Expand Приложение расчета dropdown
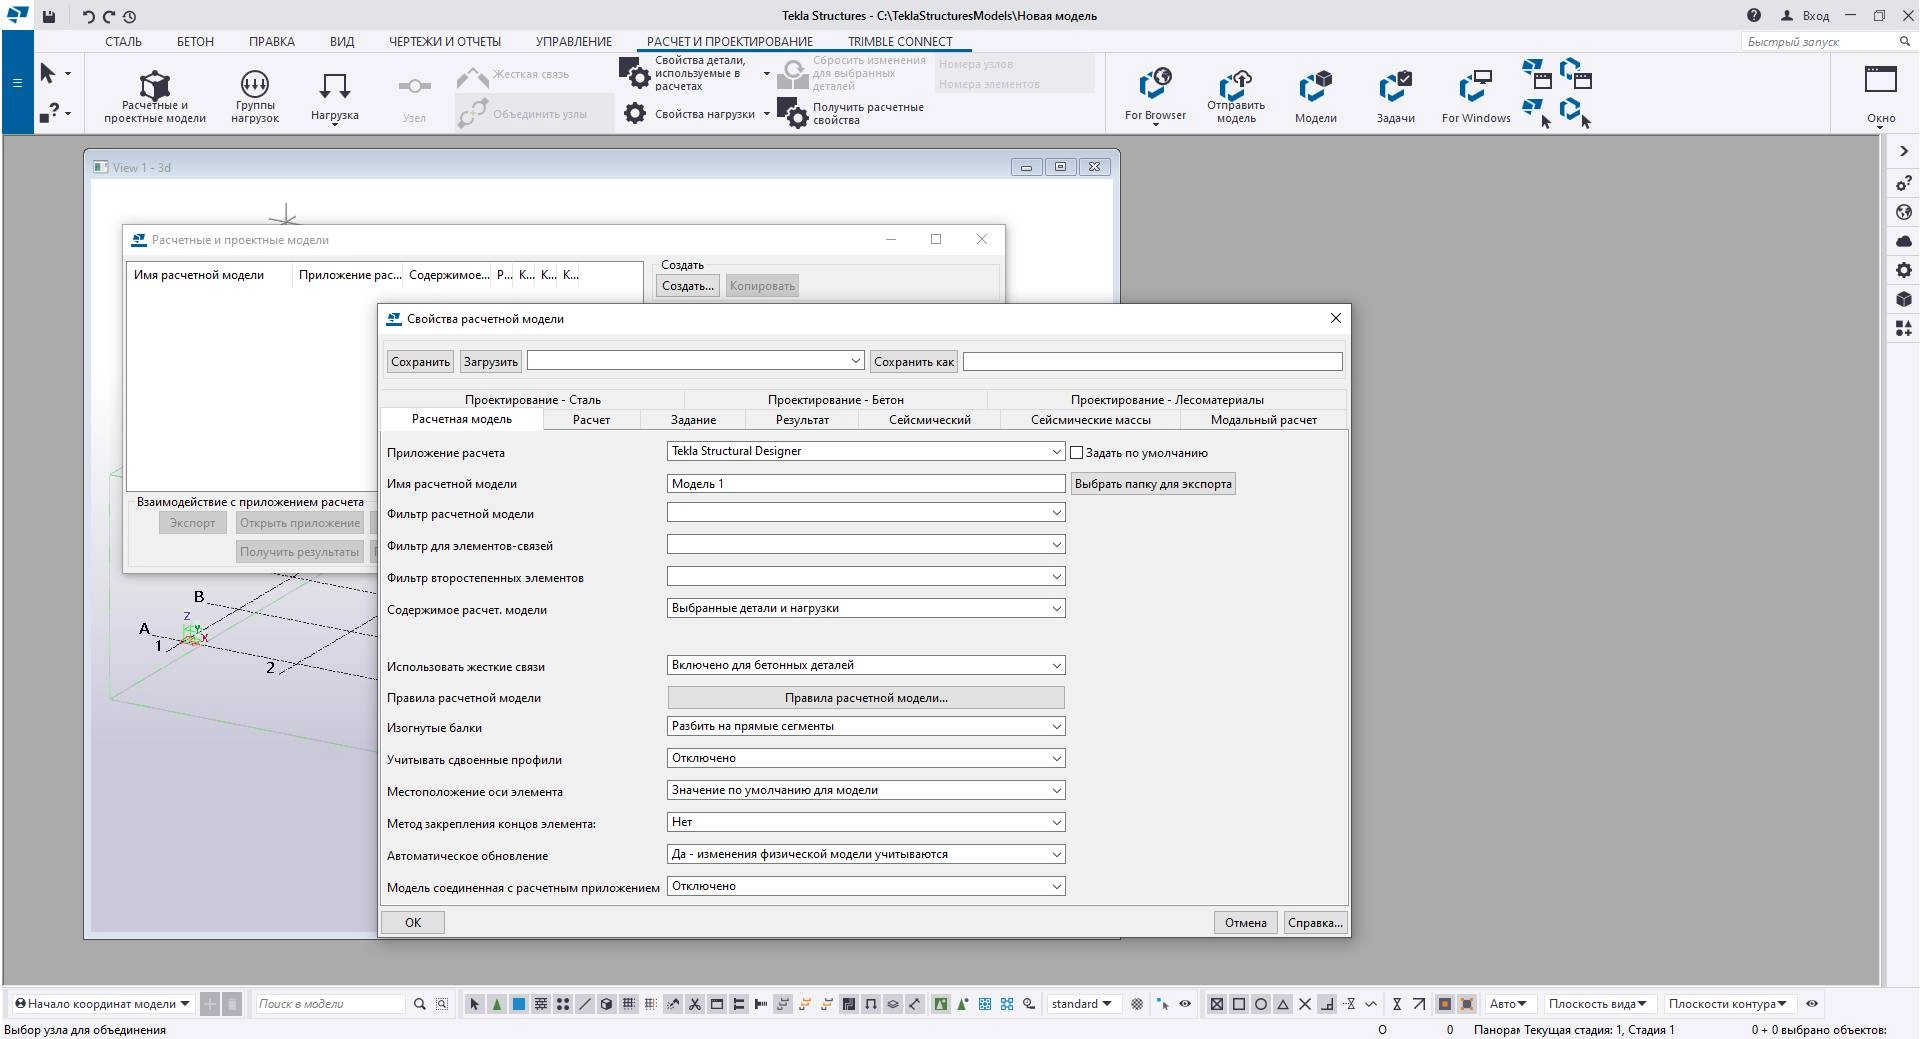The image size is (1922, 1039). [x=1056, y=452]
